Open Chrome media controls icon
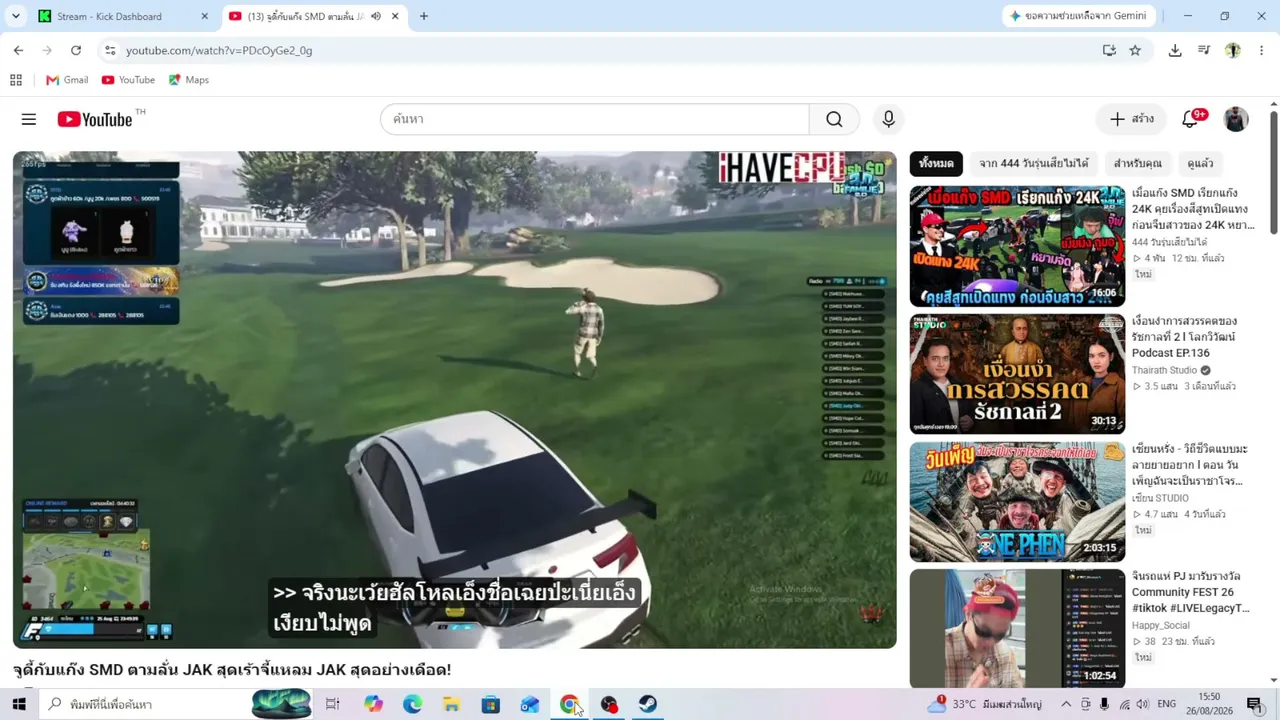 1204,50
